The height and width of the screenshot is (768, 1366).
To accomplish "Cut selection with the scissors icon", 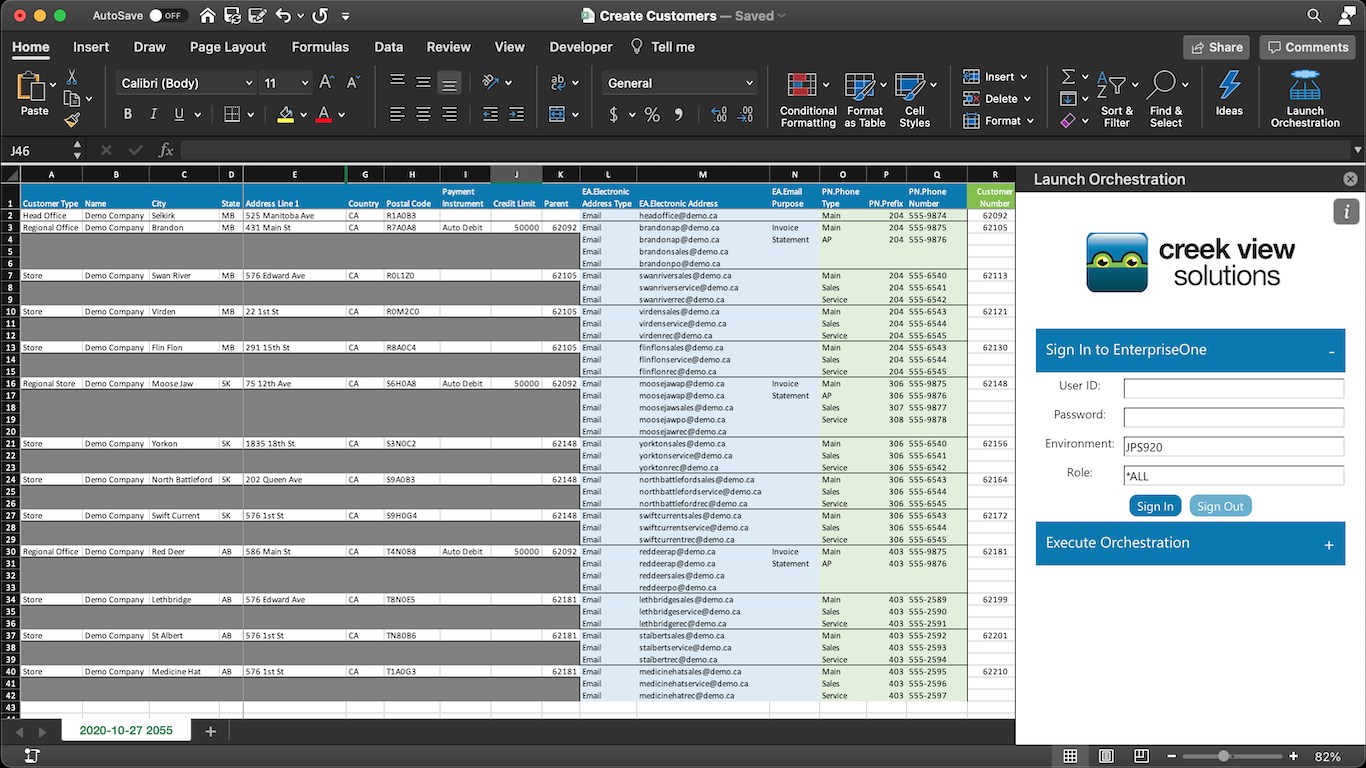I will pyautogui.click(x=72, y=77).
